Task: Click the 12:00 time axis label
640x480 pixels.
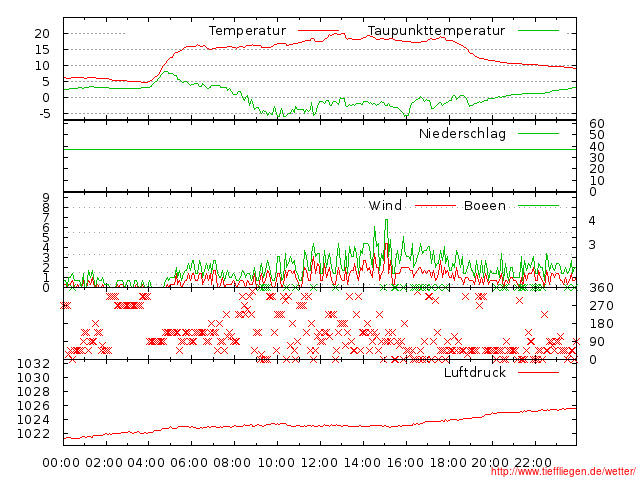Action: pos(320,463)
